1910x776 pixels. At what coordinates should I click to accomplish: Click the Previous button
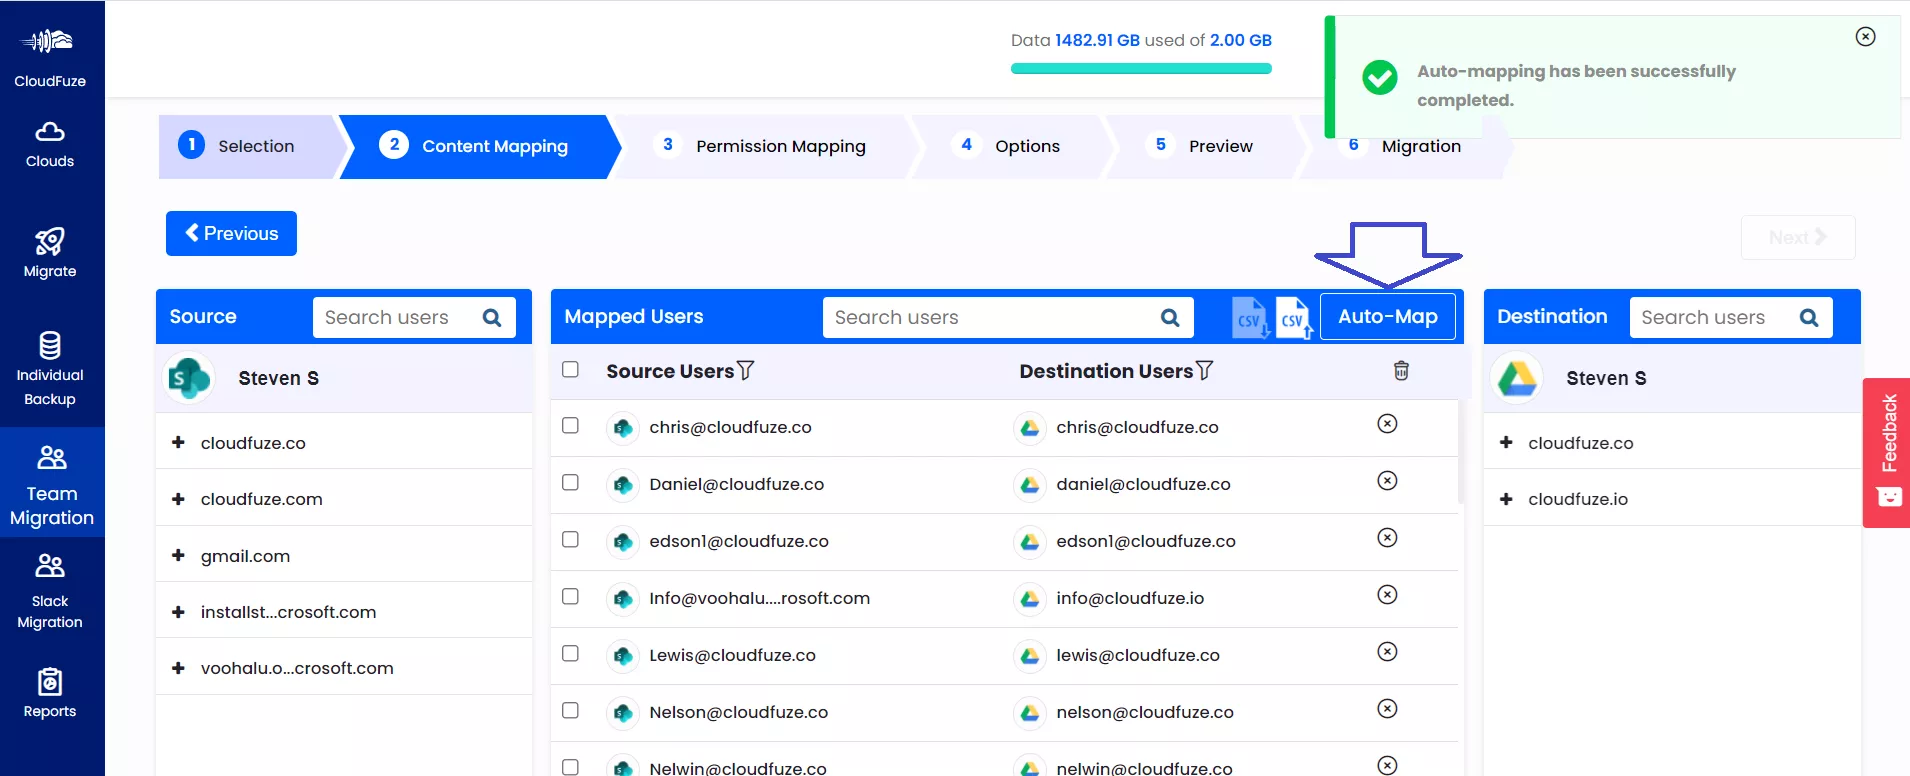231,233
